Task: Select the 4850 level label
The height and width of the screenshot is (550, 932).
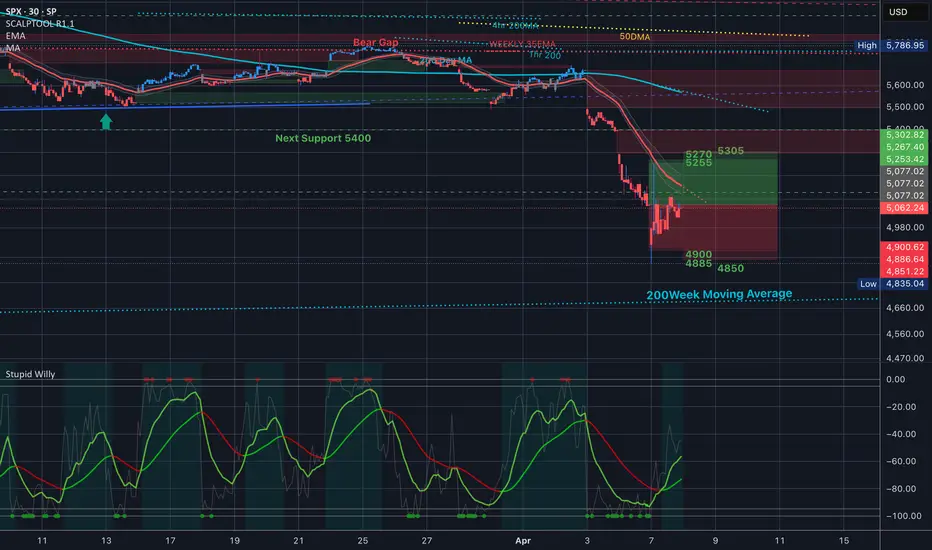Action: 731,268
